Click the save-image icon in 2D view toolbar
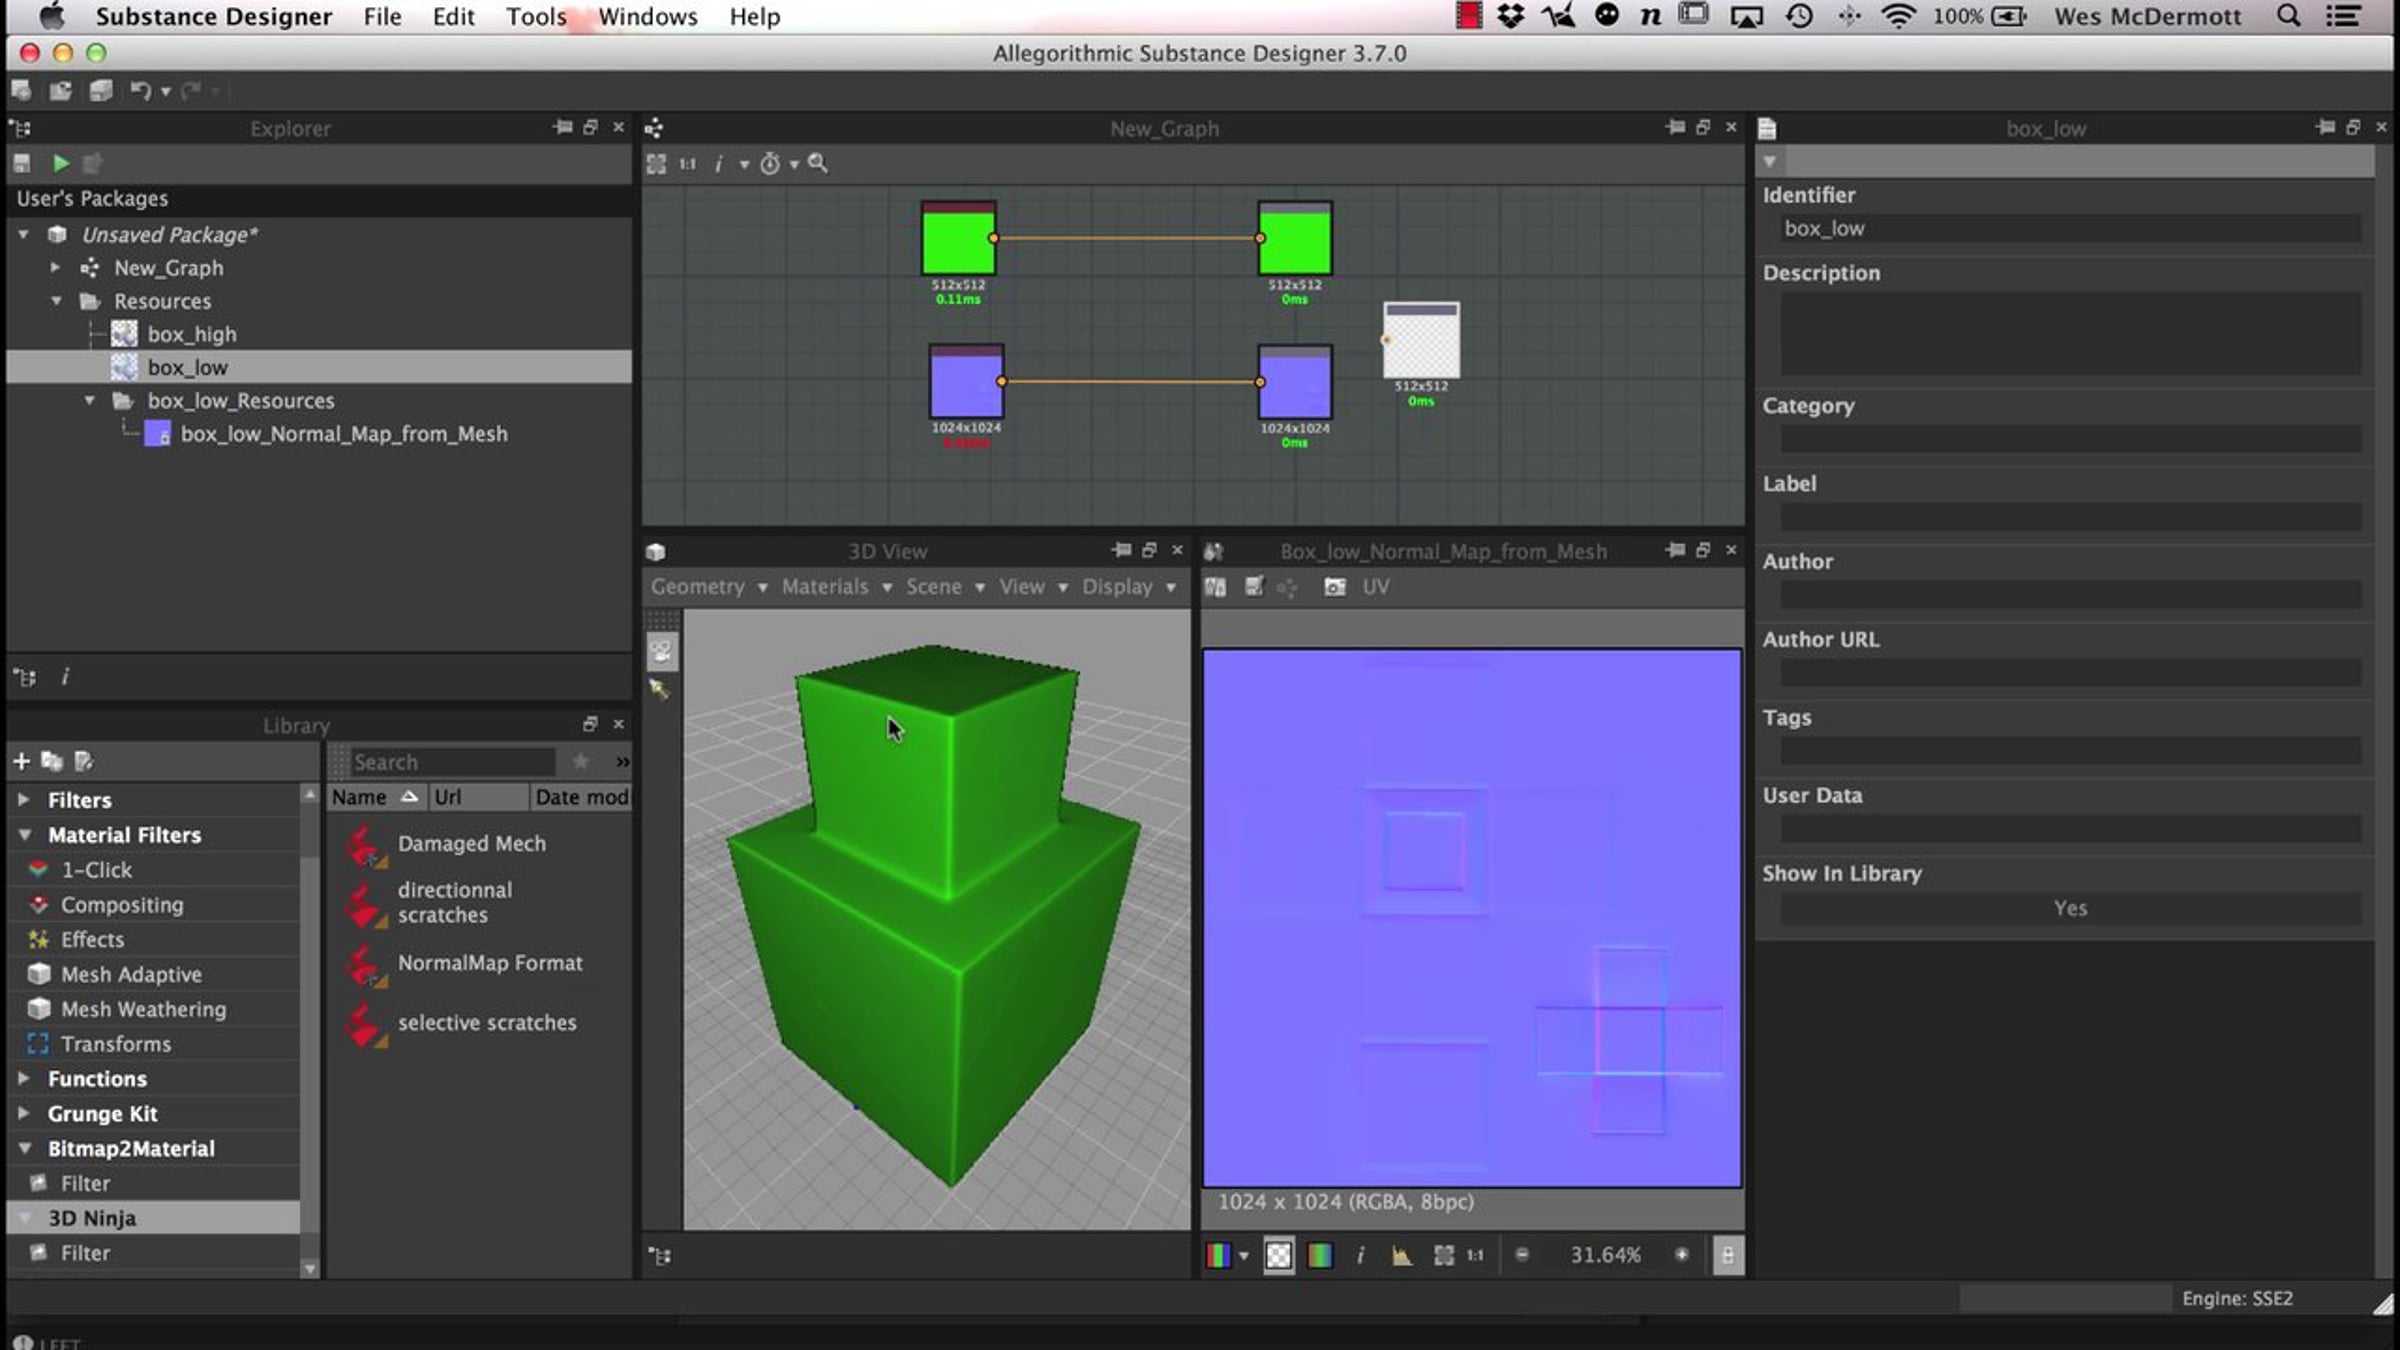Image resolution: width=2400 pixels, height=1350 pixels. [1254, 587]
